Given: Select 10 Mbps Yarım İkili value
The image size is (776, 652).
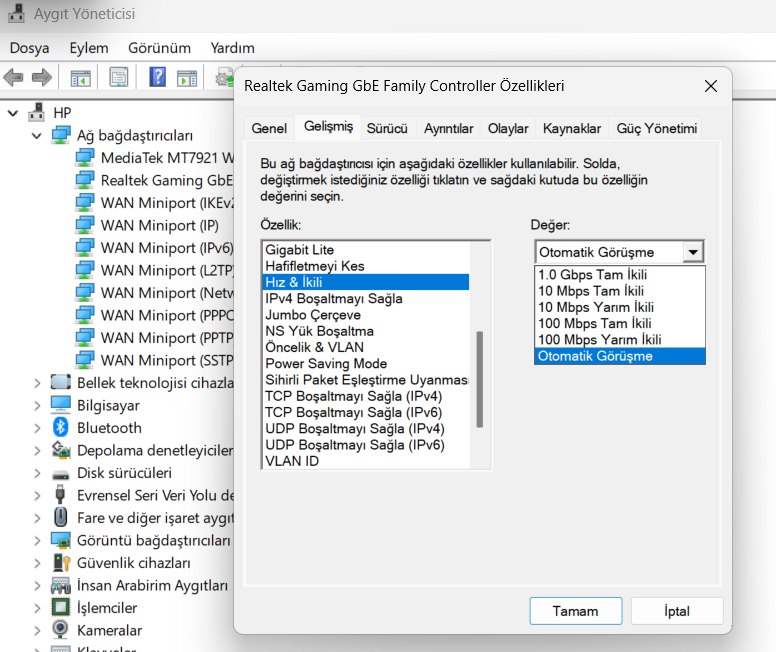Looking at the screenshot, I should (620, 307).
